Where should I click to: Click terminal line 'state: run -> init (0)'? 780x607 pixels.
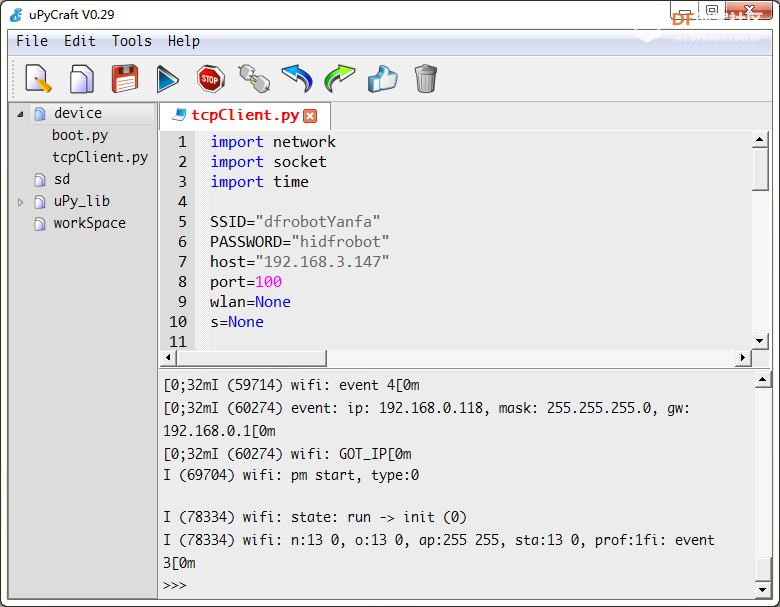[x=315, y=517]
